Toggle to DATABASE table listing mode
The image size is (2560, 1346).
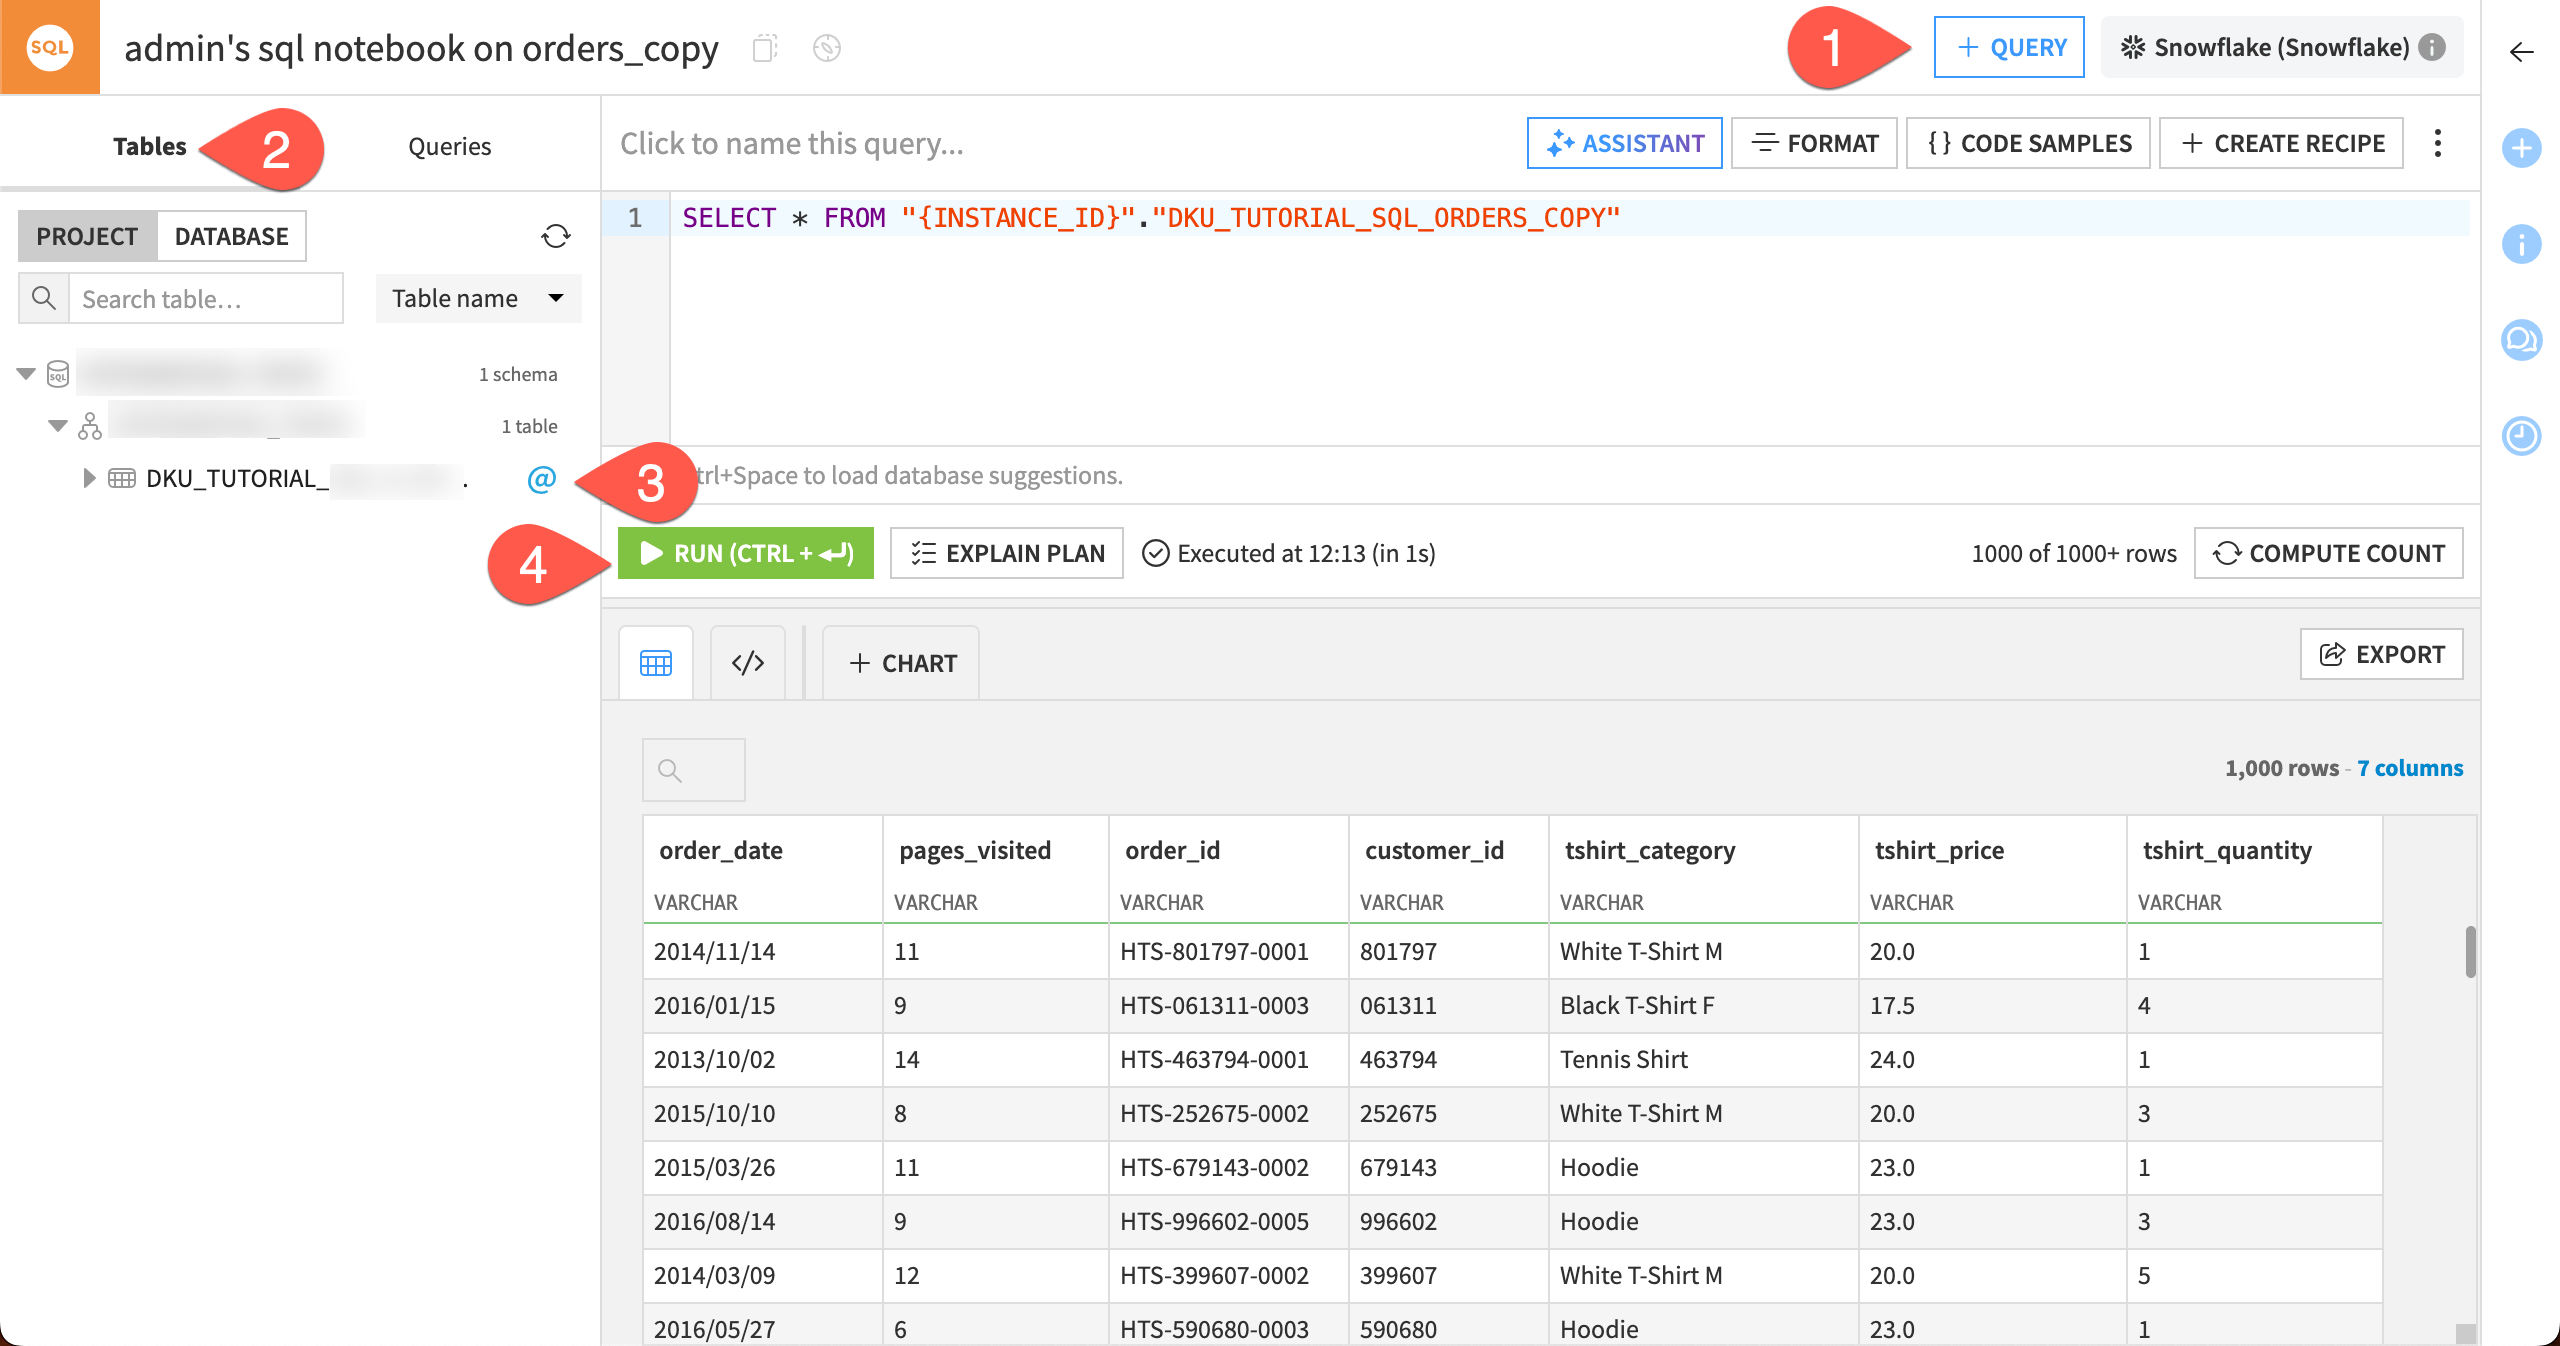231,236
